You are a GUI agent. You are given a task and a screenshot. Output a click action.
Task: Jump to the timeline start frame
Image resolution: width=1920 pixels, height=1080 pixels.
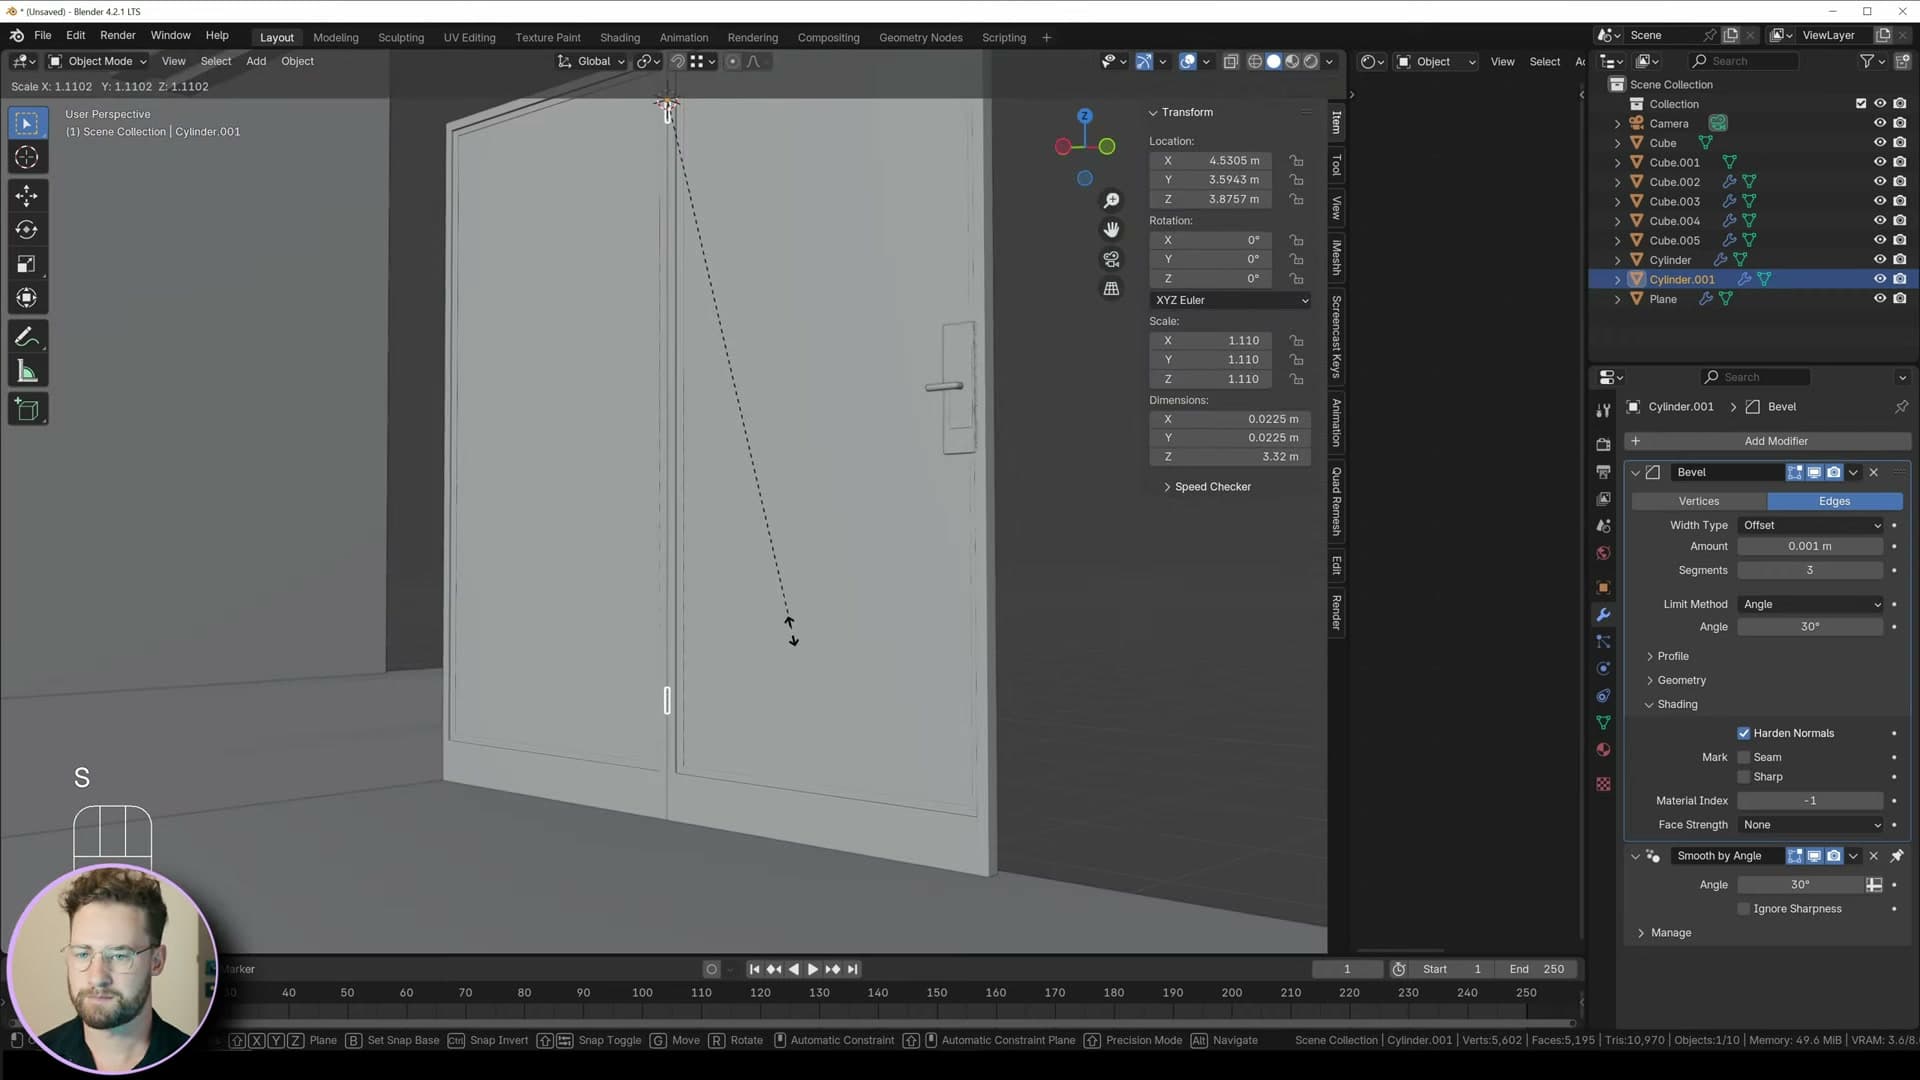click(x=754, y=969)
